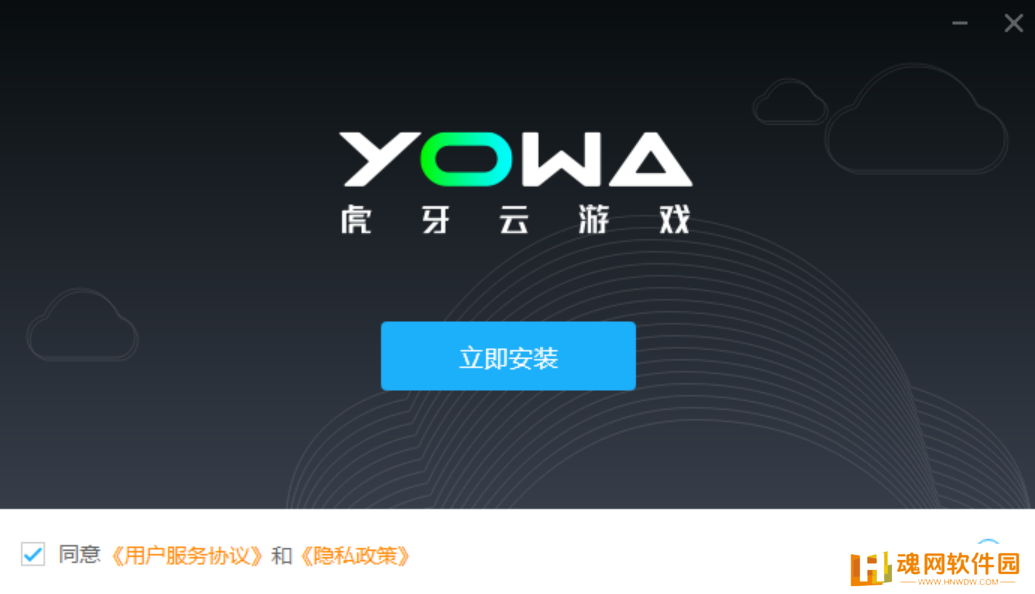Click the WWW.HNWDW.COM watermark URL

click(958, 582)
